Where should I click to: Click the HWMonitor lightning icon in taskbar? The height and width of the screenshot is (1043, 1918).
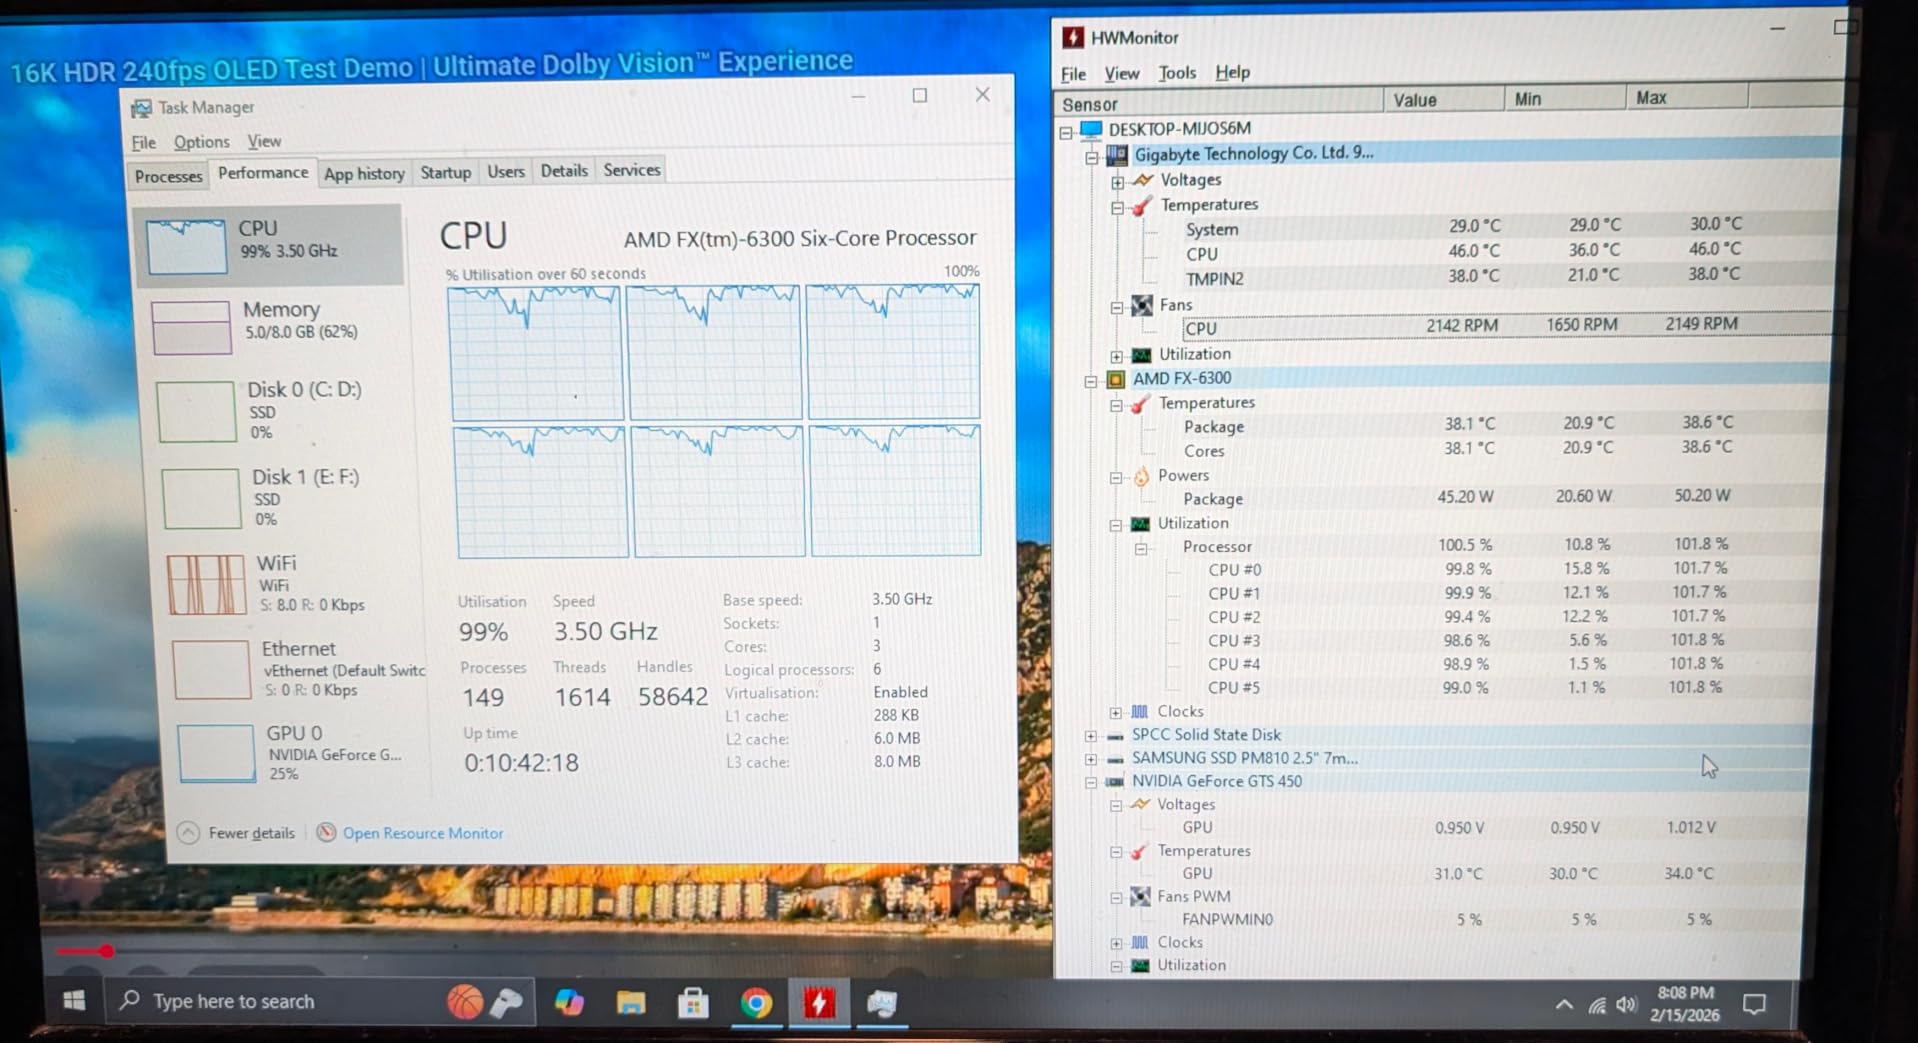click(x=819, y=1003)
